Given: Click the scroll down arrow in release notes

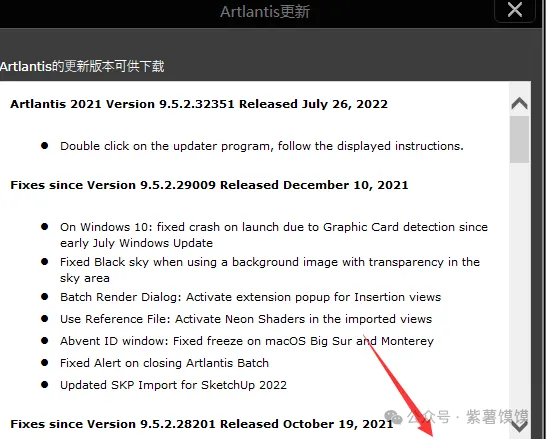Looking at the screenshot, I should [x=519, y=426].
